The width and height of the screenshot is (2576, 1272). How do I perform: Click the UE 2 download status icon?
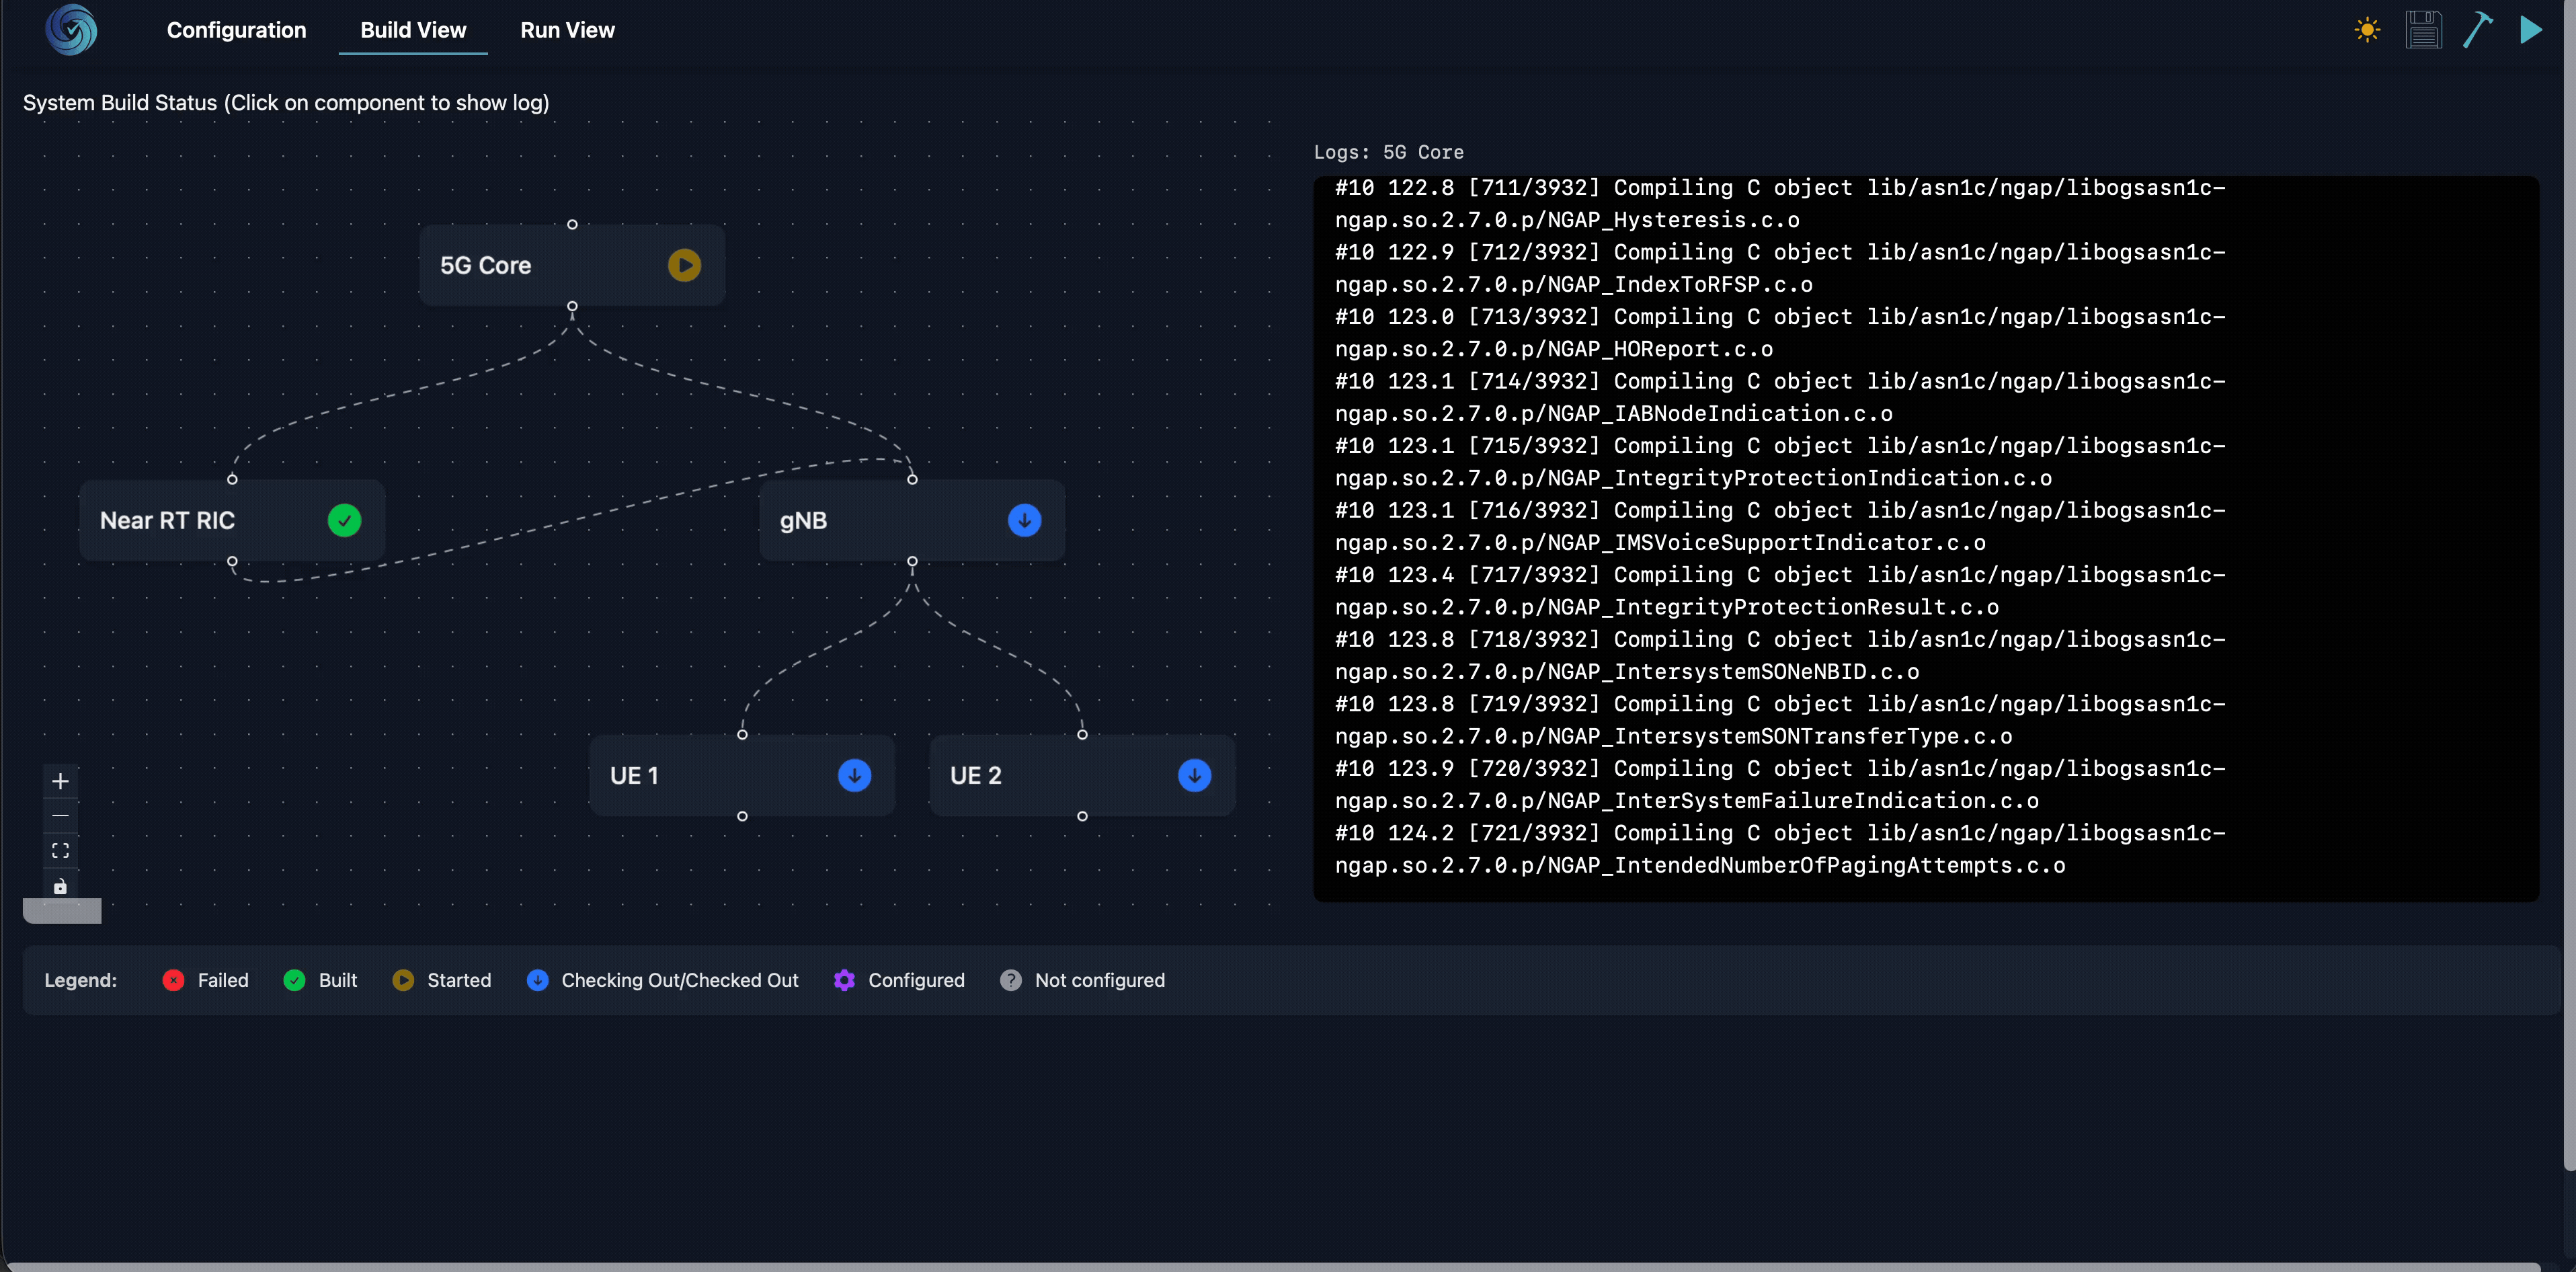1194,775
